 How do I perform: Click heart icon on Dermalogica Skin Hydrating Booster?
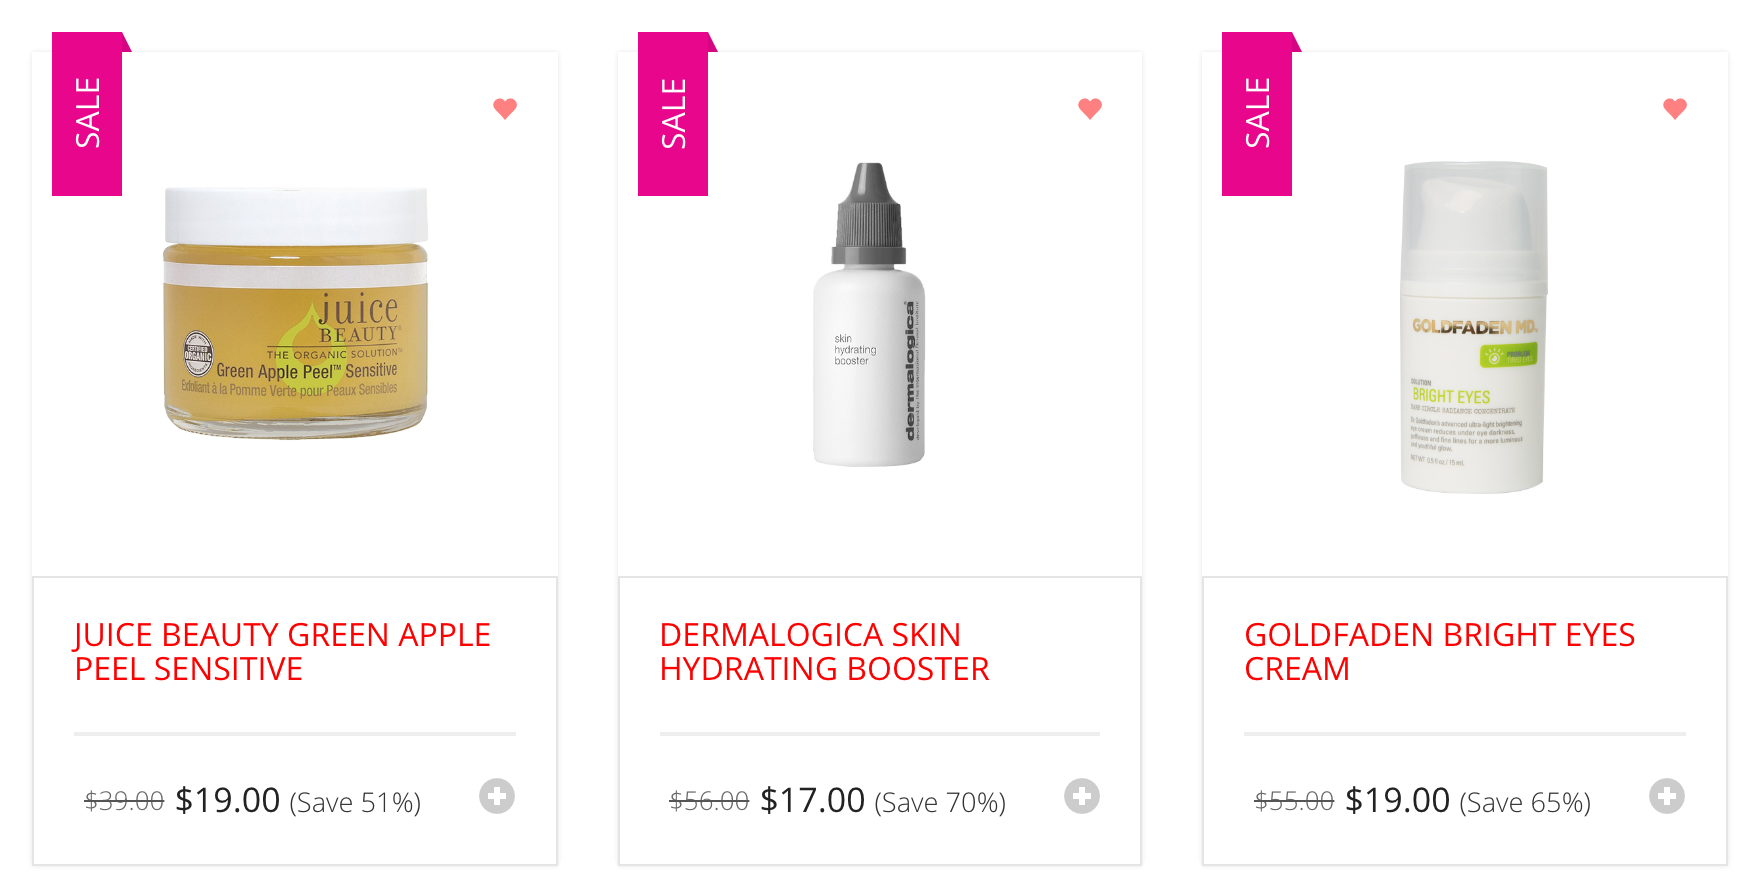pos(1090,108)
